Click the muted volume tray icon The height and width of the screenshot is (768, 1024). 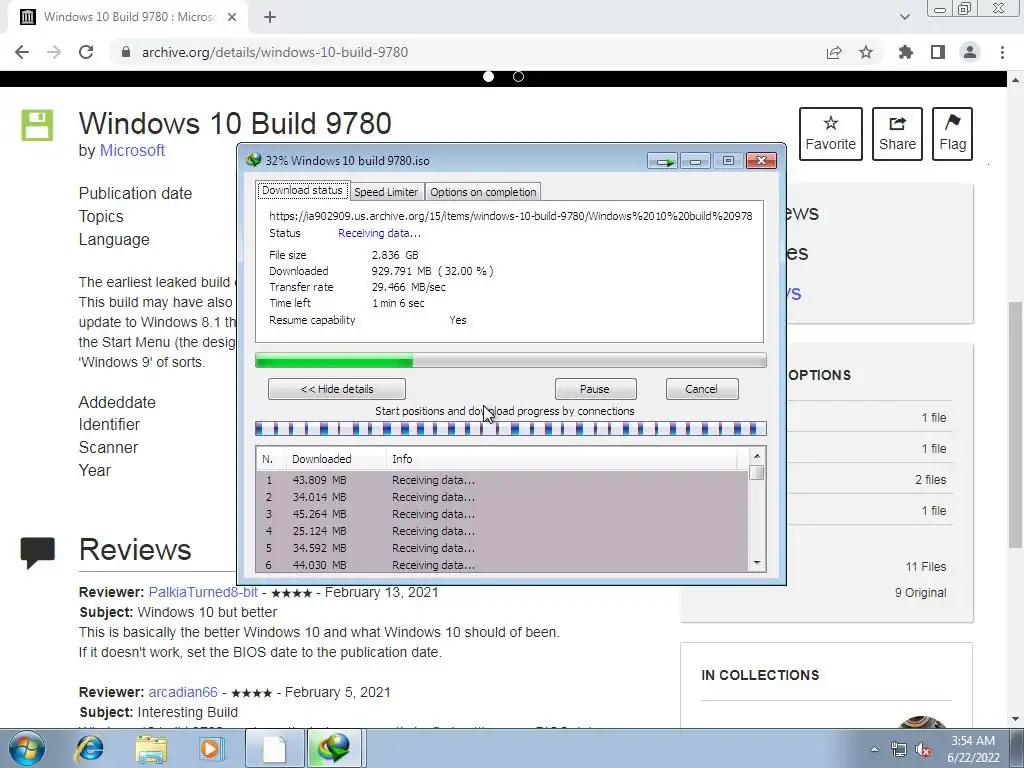923,750
